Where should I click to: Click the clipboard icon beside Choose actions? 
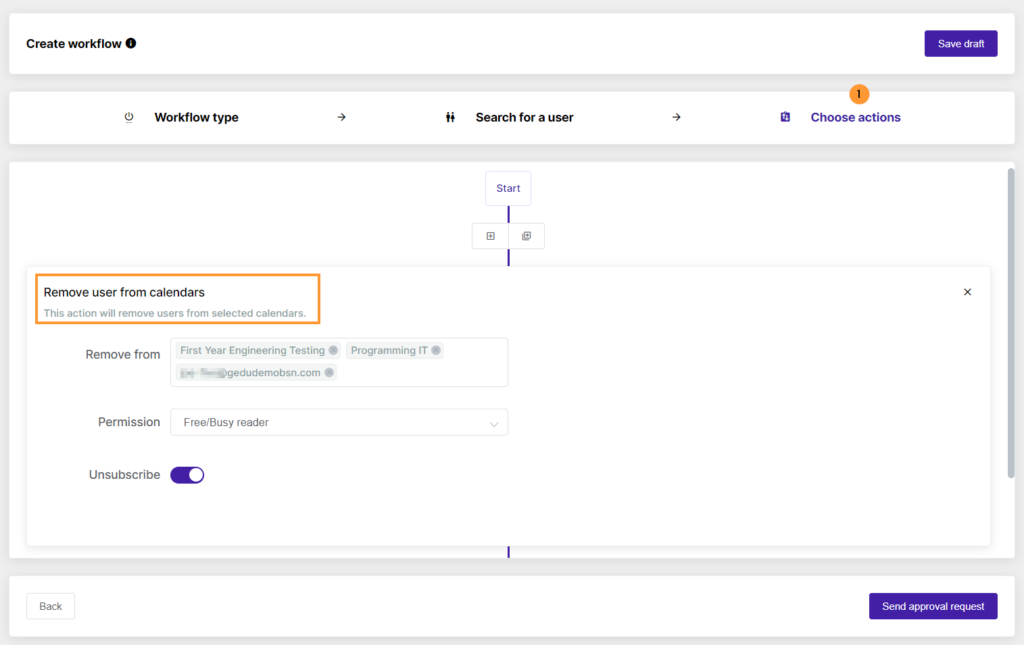click(785, 117)
